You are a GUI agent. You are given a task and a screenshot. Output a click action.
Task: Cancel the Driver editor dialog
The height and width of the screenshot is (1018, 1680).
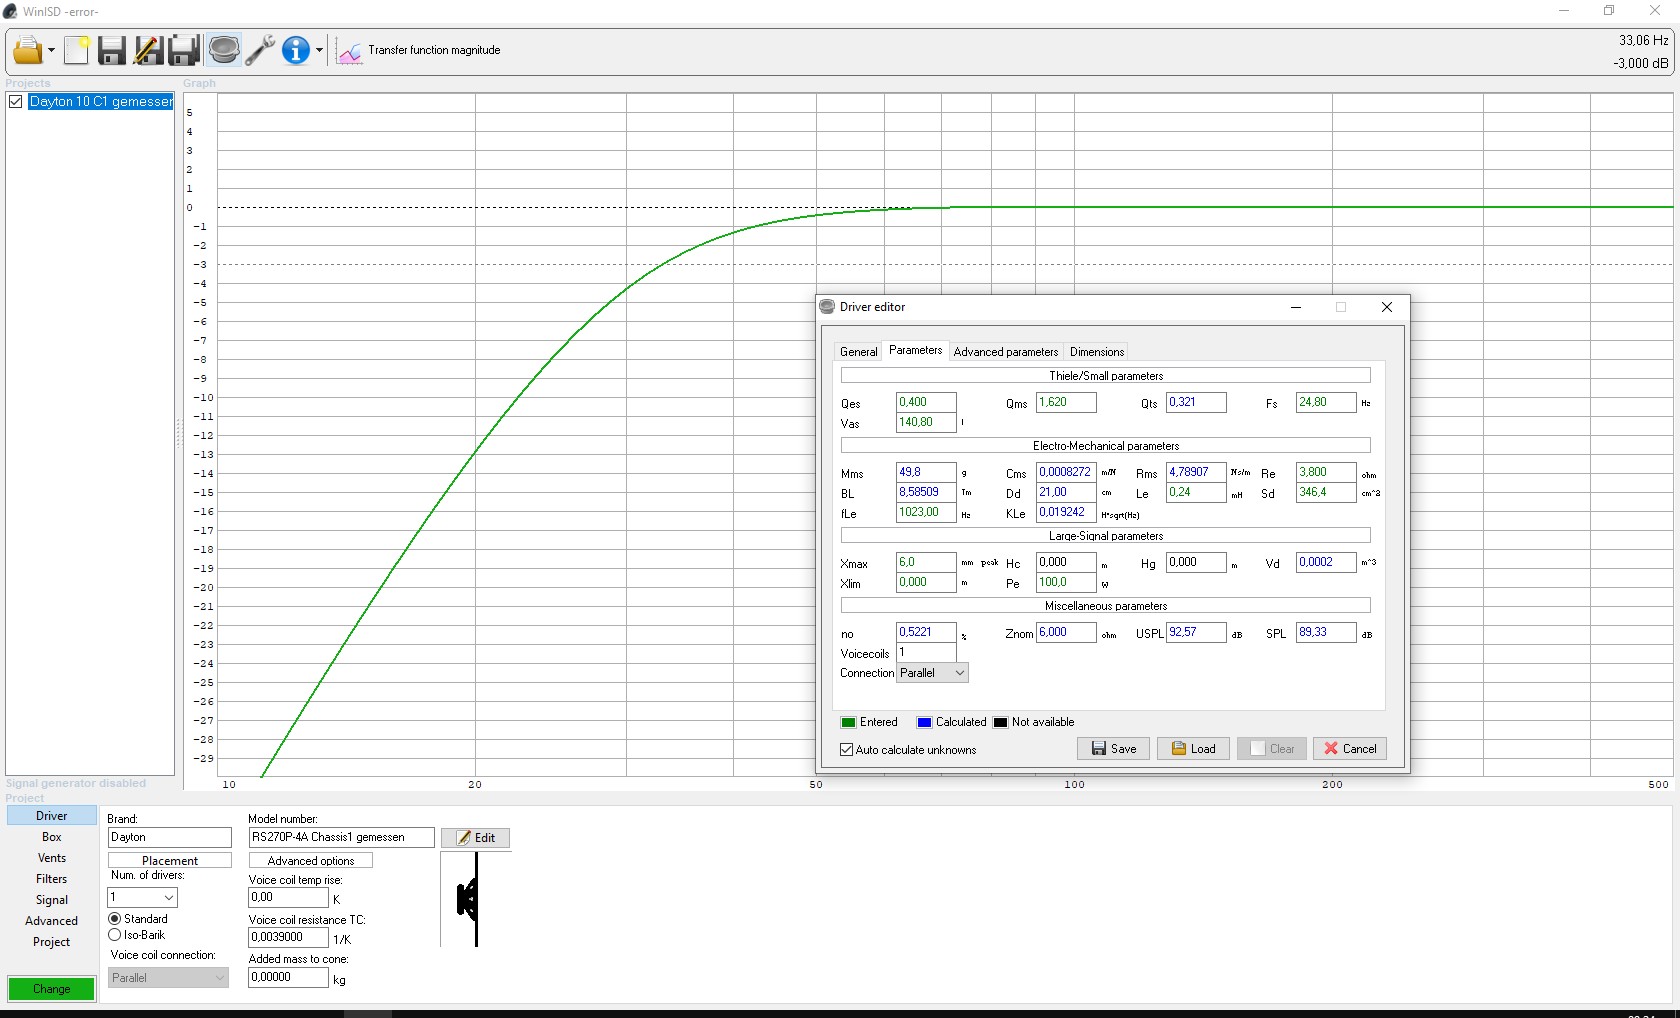pos(1350,749)
